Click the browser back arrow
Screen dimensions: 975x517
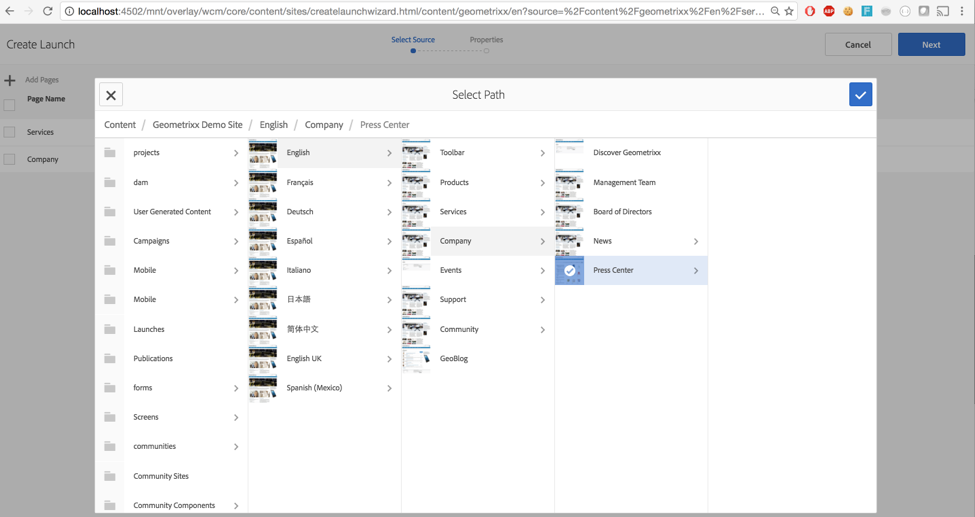click(10, 11)
